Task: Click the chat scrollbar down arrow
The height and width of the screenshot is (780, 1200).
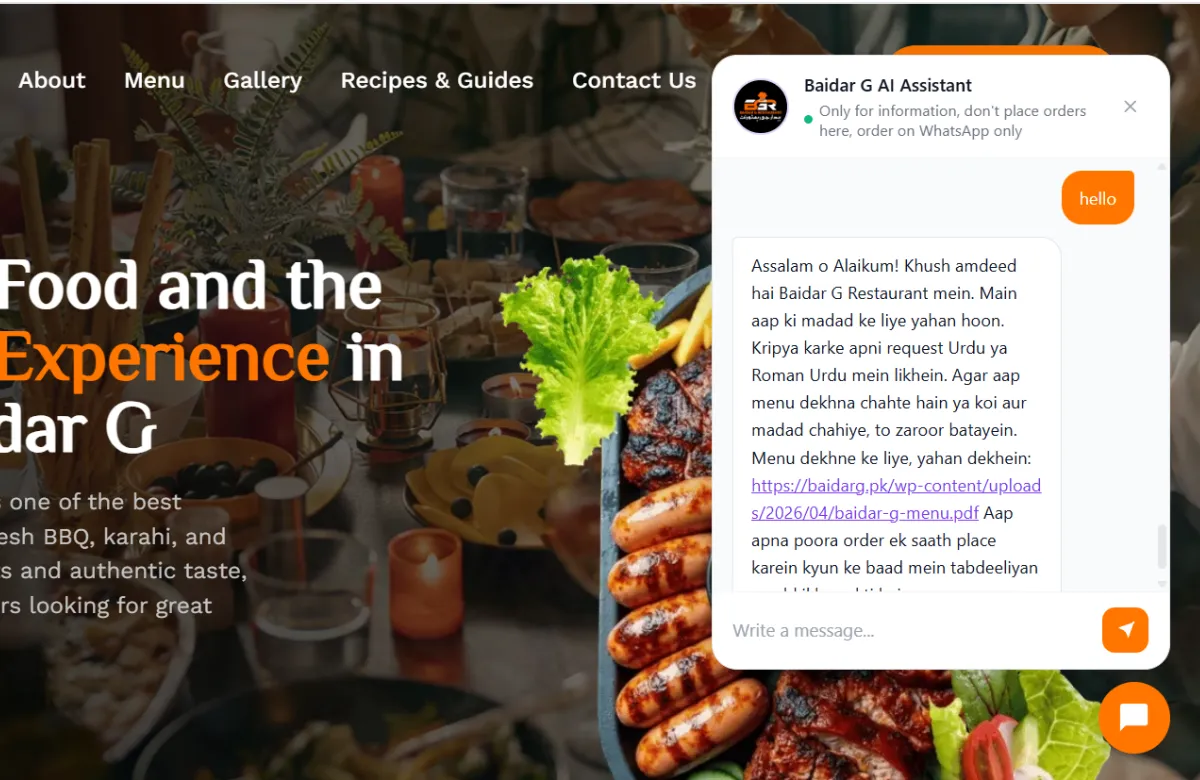Action: tap(1162, 584)
